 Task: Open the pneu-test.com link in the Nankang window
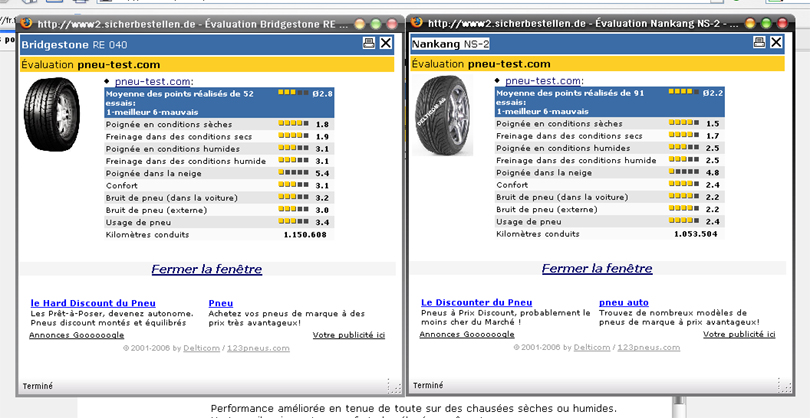point(544,81)
